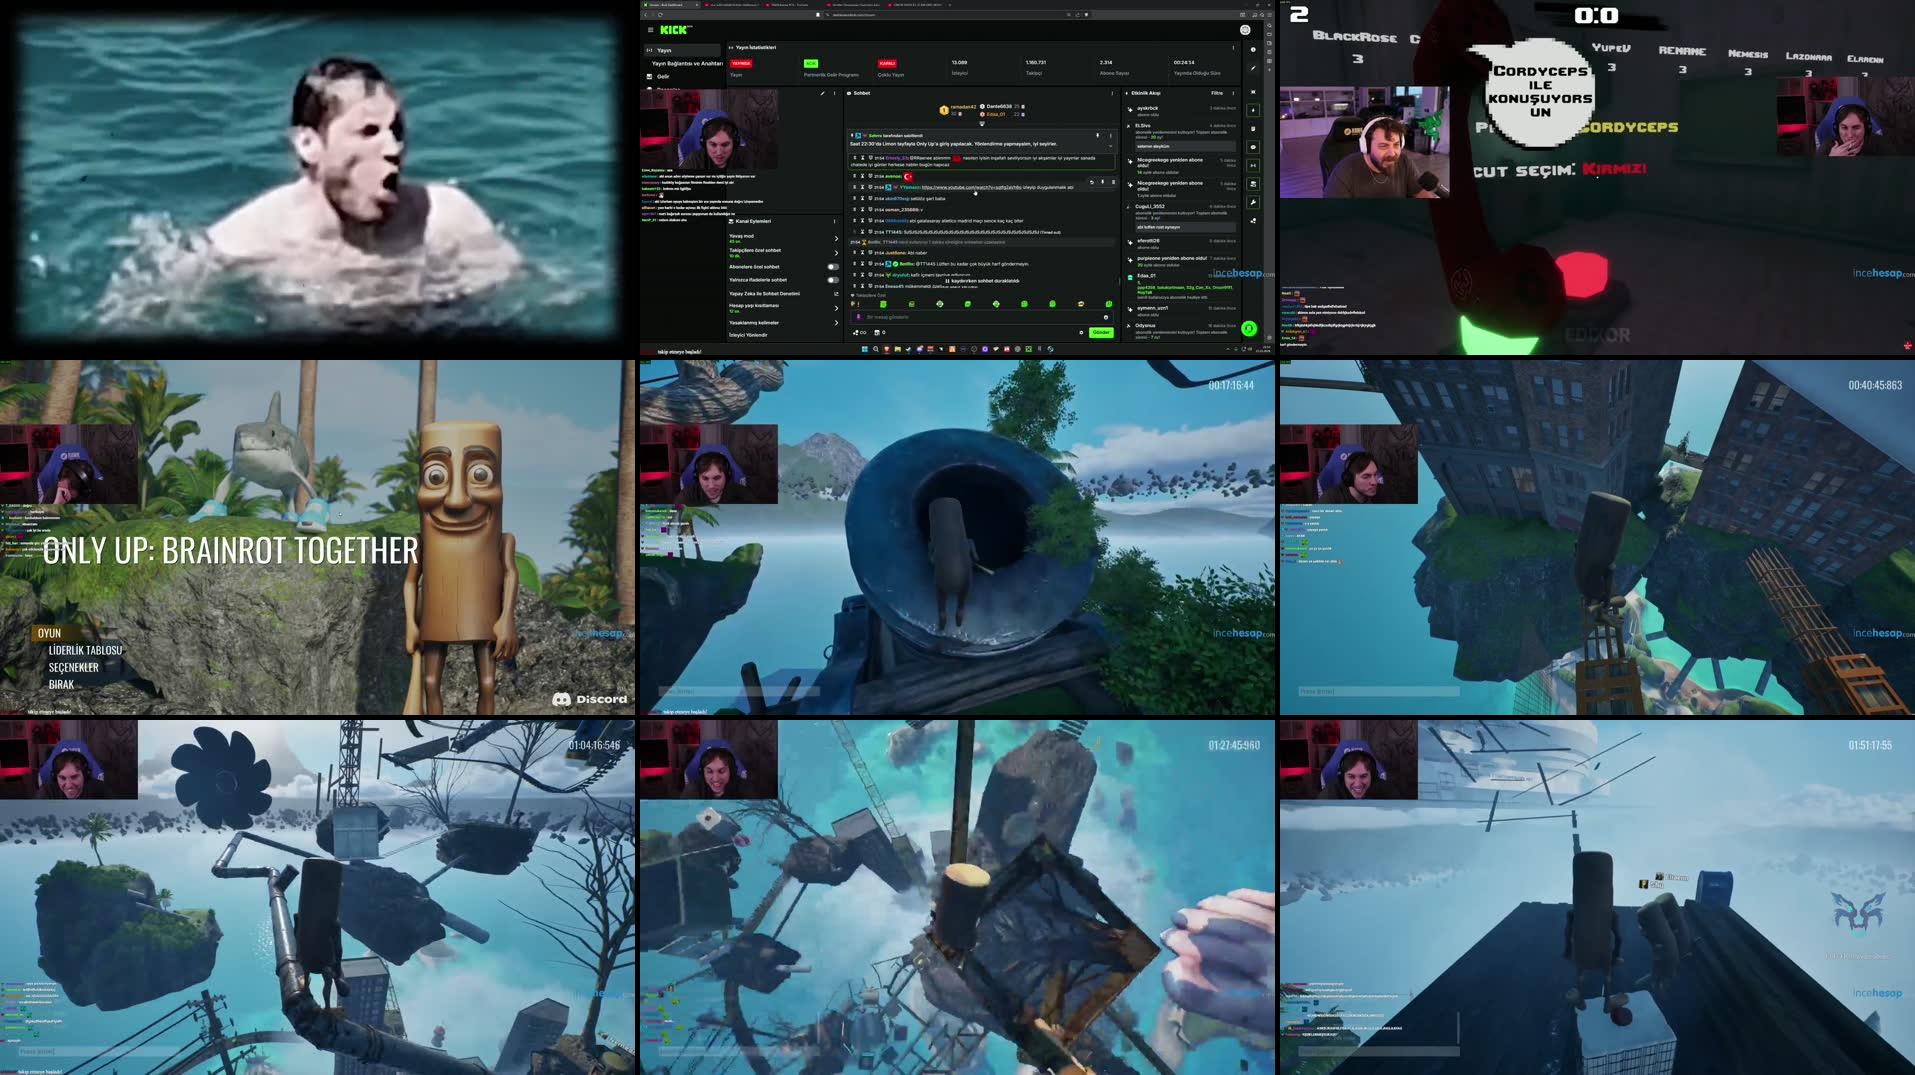
Task: Open Yapay Zeka ile Sohbet Denetimi settings icon
Action: click(x=837, y=292)
